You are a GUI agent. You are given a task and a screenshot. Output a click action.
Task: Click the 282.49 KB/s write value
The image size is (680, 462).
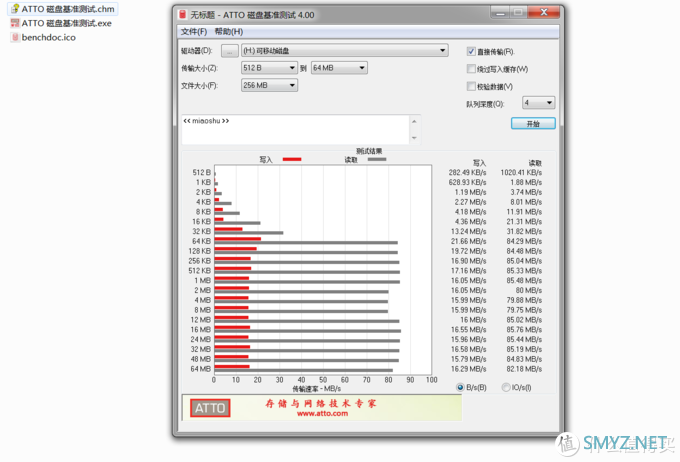467,173
